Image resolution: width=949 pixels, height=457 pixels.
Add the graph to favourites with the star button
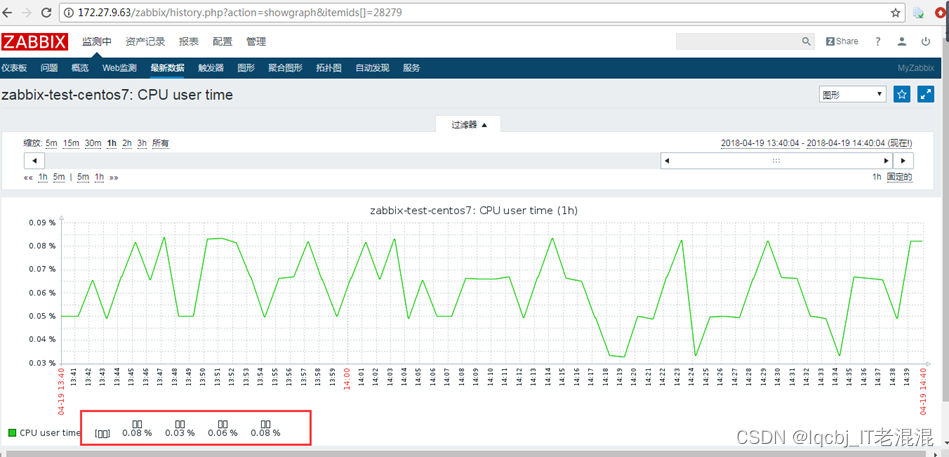coord(902,94)
